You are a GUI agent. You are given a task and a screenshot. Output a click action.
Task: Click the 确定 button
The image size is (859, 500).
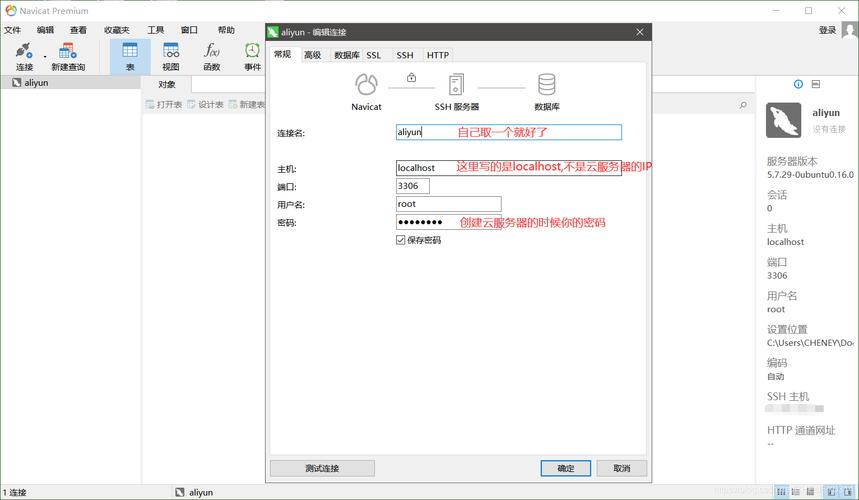coord(565,468)
